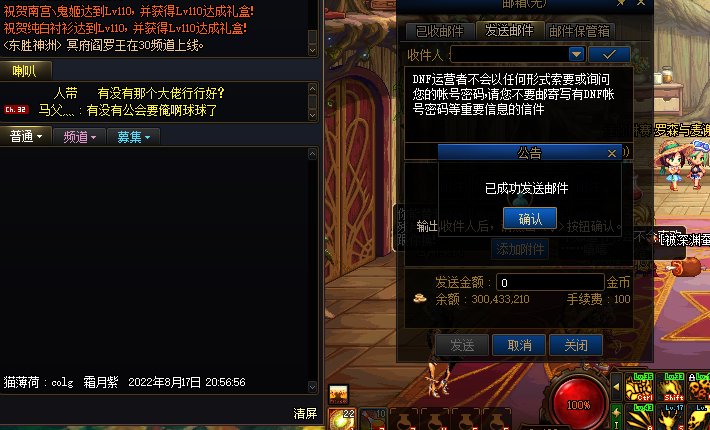Click the Lv.35 Ctrl skill icon
710x430 pixels.
point(639,387)
